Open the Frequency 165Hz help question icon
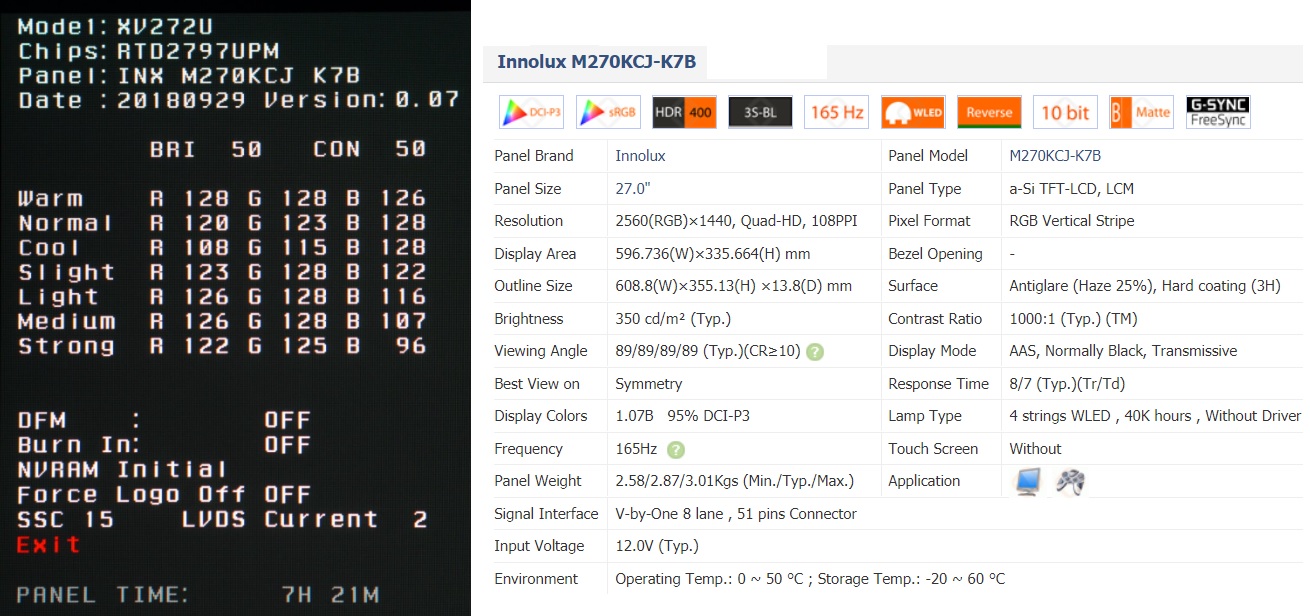Viewport: 1310px width, 616px height. [676, 449]
